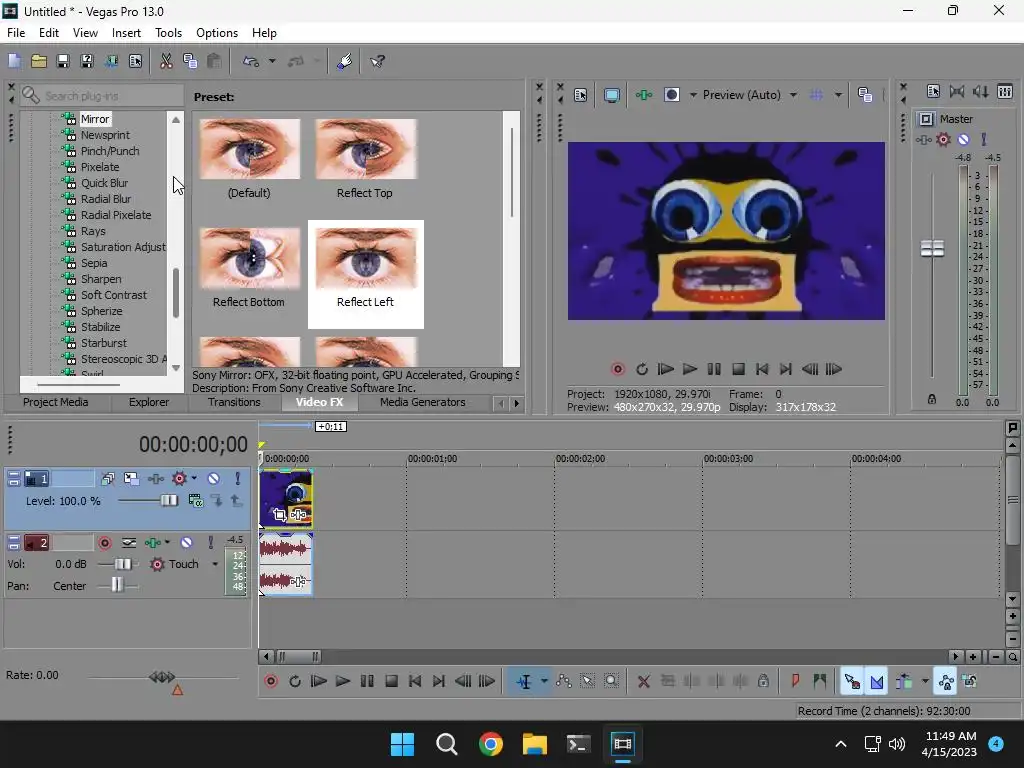Screen dimensions: 1024x768
Task: Select the Zoom Edit tool magnifier
Action: pyautogui.click(x=611, y=682)
